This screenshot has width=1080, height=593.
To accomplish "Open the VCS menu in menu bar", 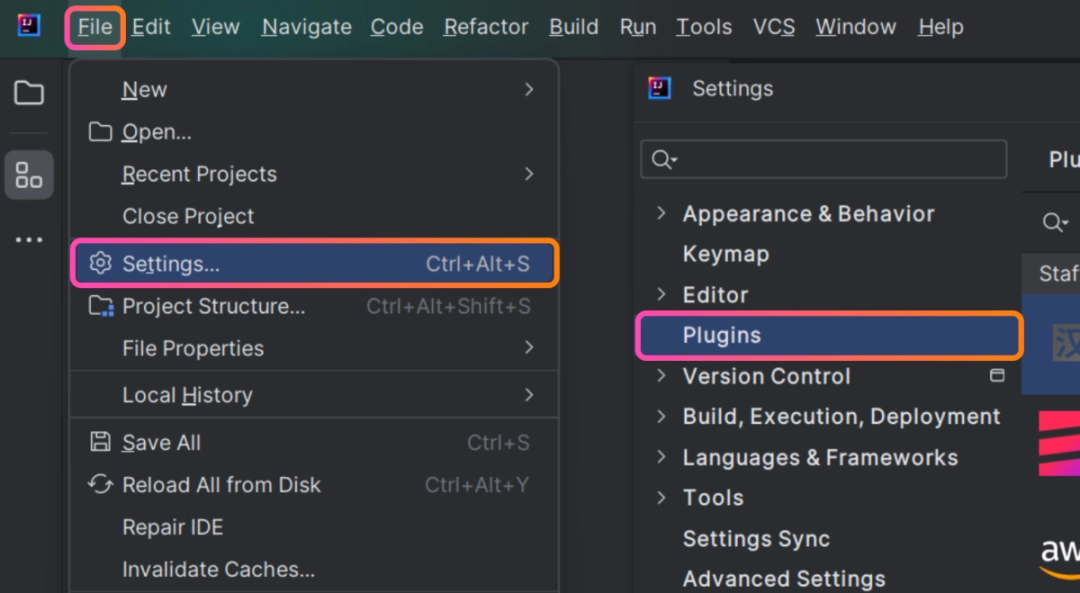I will click(773, 27).
